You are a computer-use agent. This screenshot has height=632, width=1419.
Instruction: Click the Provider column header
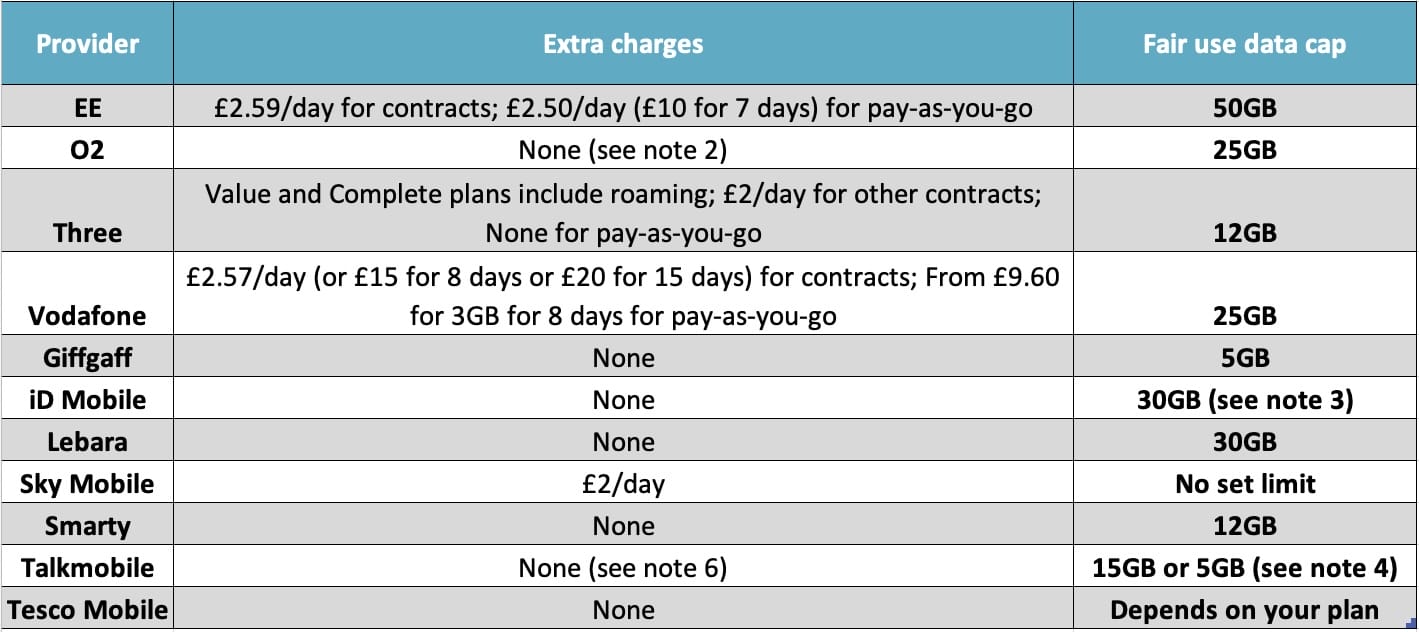click(x=87, y=44)
